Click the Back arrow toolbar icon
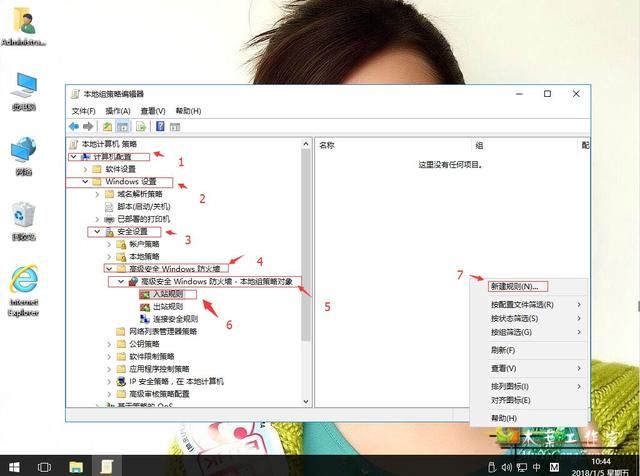Viewport: 640px width, 476px height. pos(74,127)
